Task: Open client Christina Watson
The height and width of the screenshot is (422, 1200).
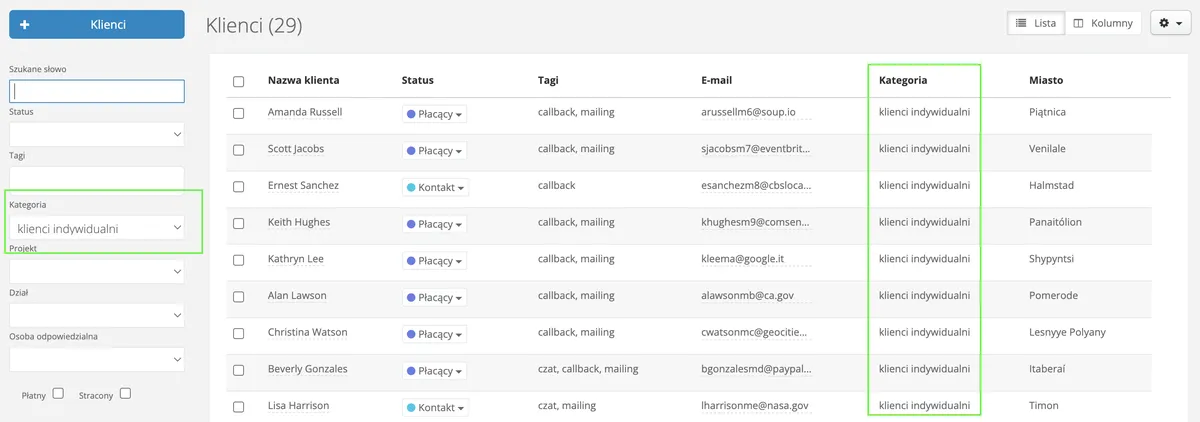Action: [x=310, y=332]
